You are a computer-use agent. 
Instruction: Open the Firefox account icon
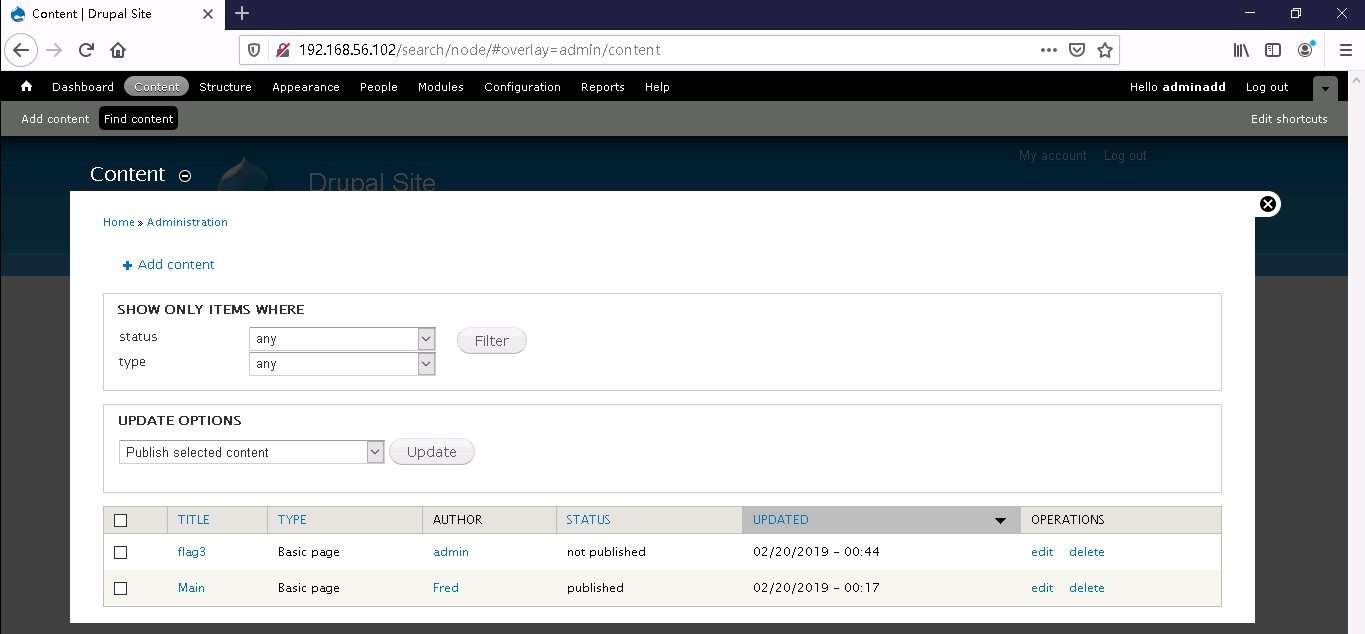click(1306, 50)
